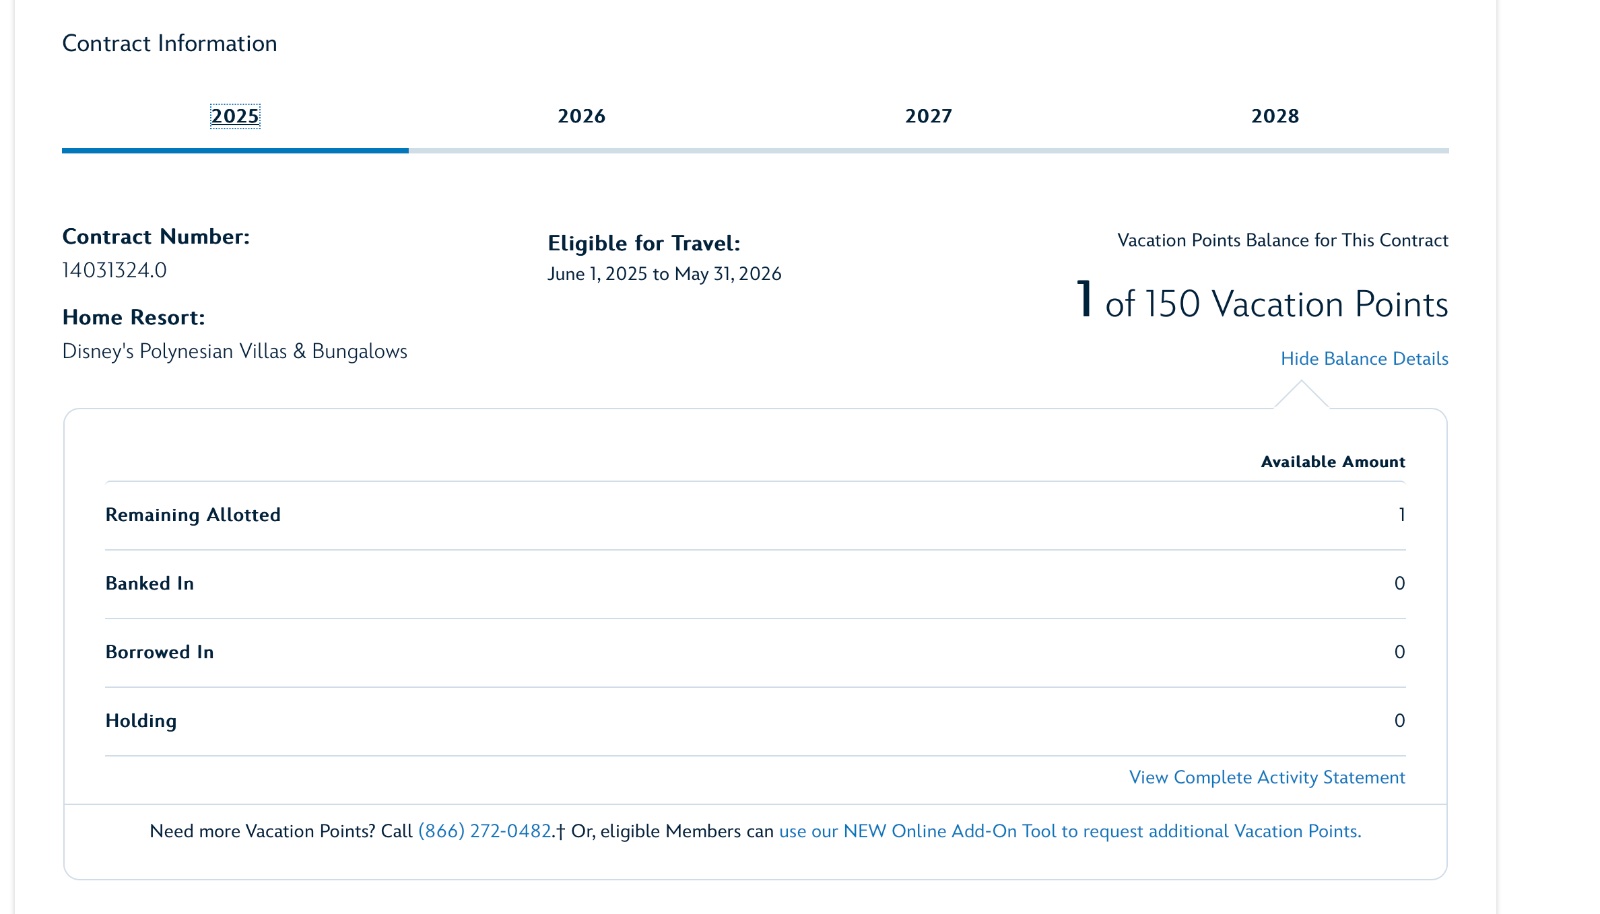Click the Contract Information heading

point(170,44)
